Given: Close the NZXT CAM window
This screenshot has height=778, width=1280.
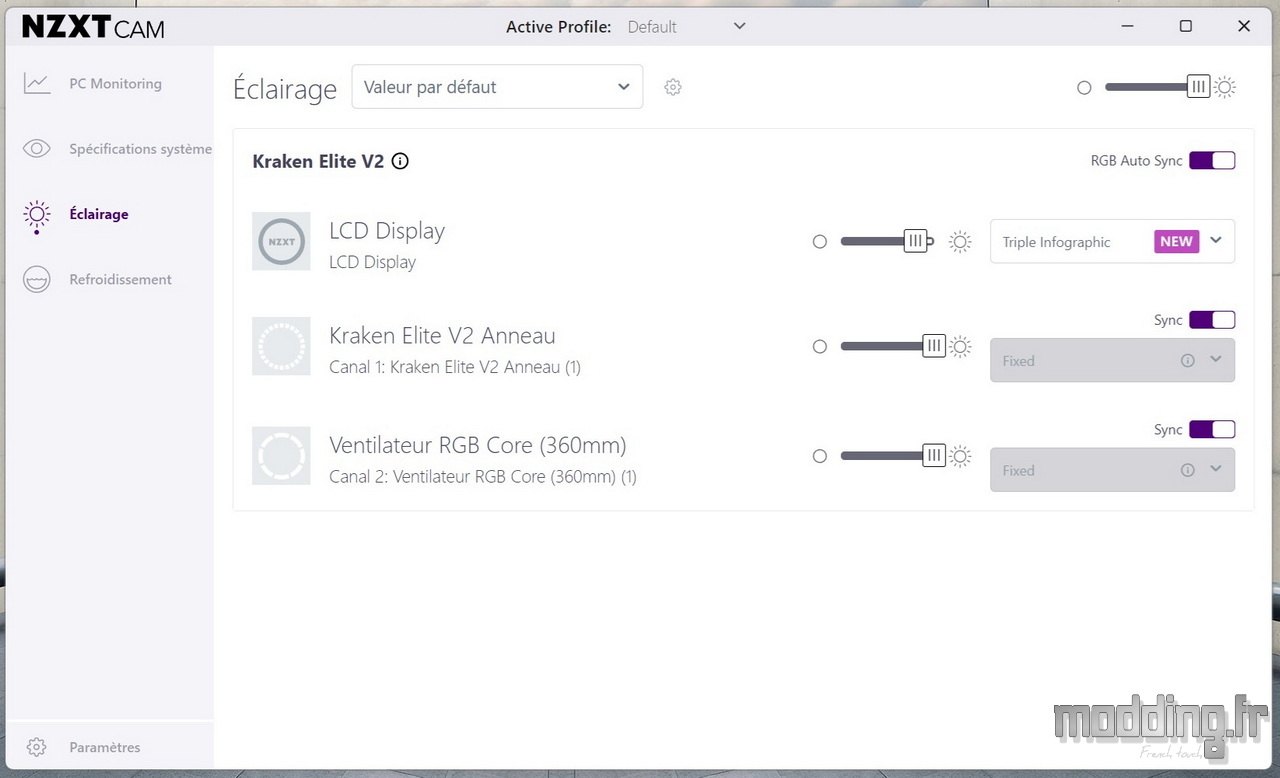Looking at the screenshot, I should coord(1244,27).
